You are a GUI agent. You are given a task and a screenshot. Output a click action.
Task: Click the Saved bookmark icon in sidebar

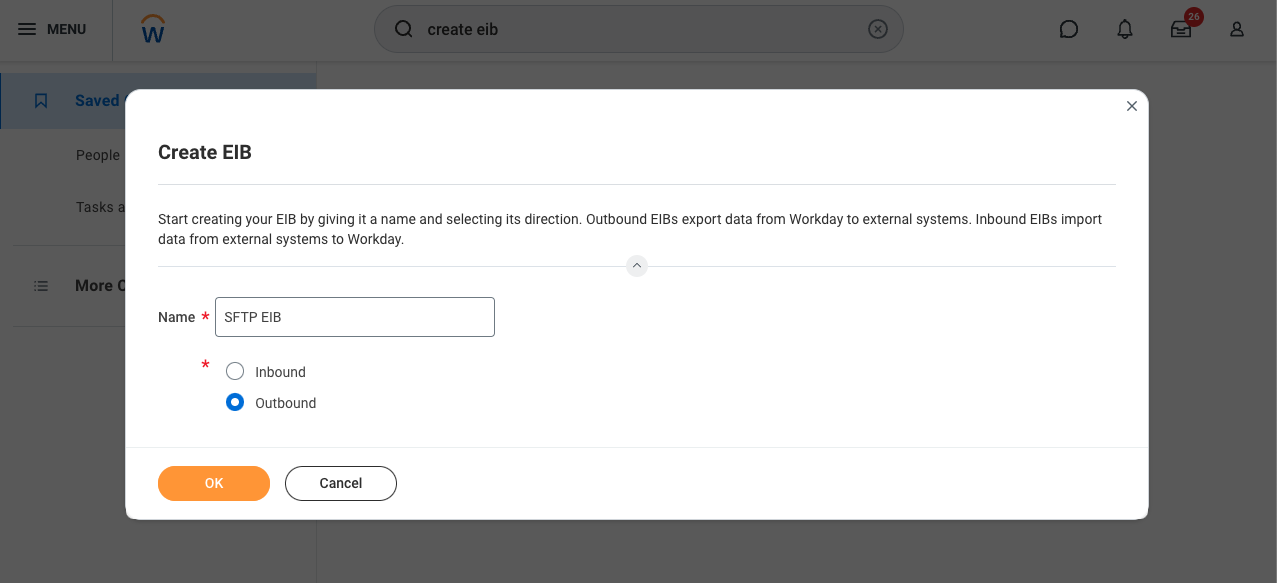point(41,101)
